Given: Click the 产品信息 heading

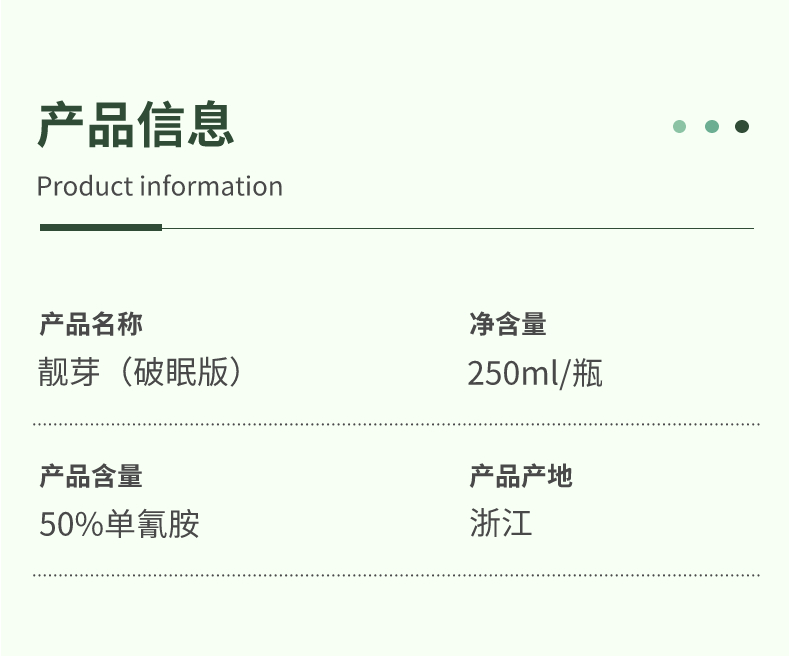Looking at the screenshot, I should 135,125.
